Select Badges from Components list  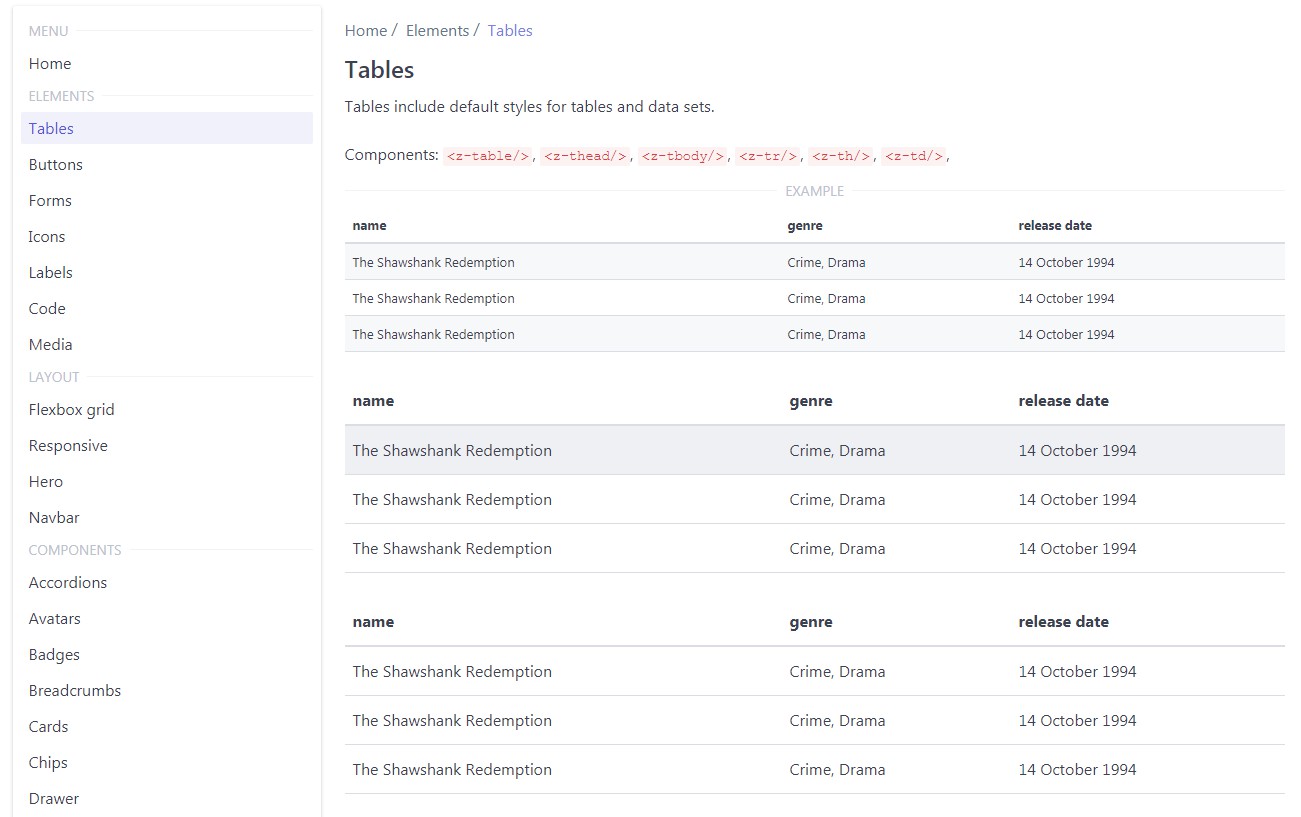click(x=166, y=654)
